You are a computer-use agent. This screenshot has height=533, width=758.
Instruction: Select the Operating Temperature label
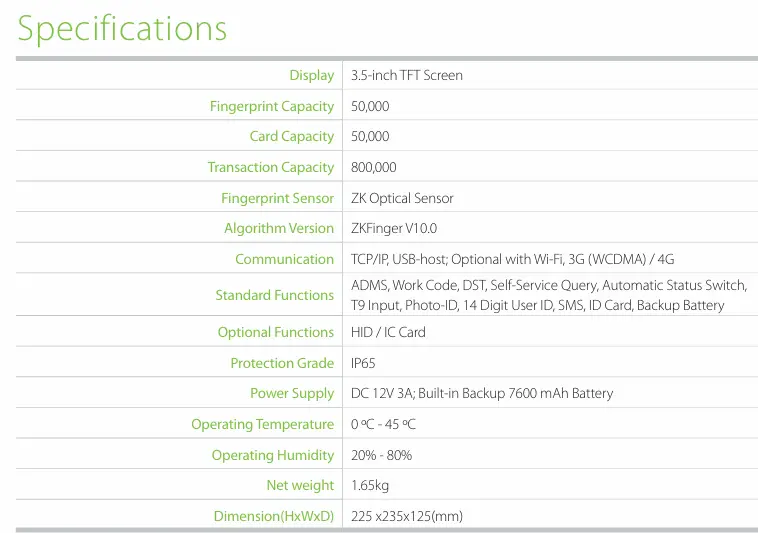262,424
